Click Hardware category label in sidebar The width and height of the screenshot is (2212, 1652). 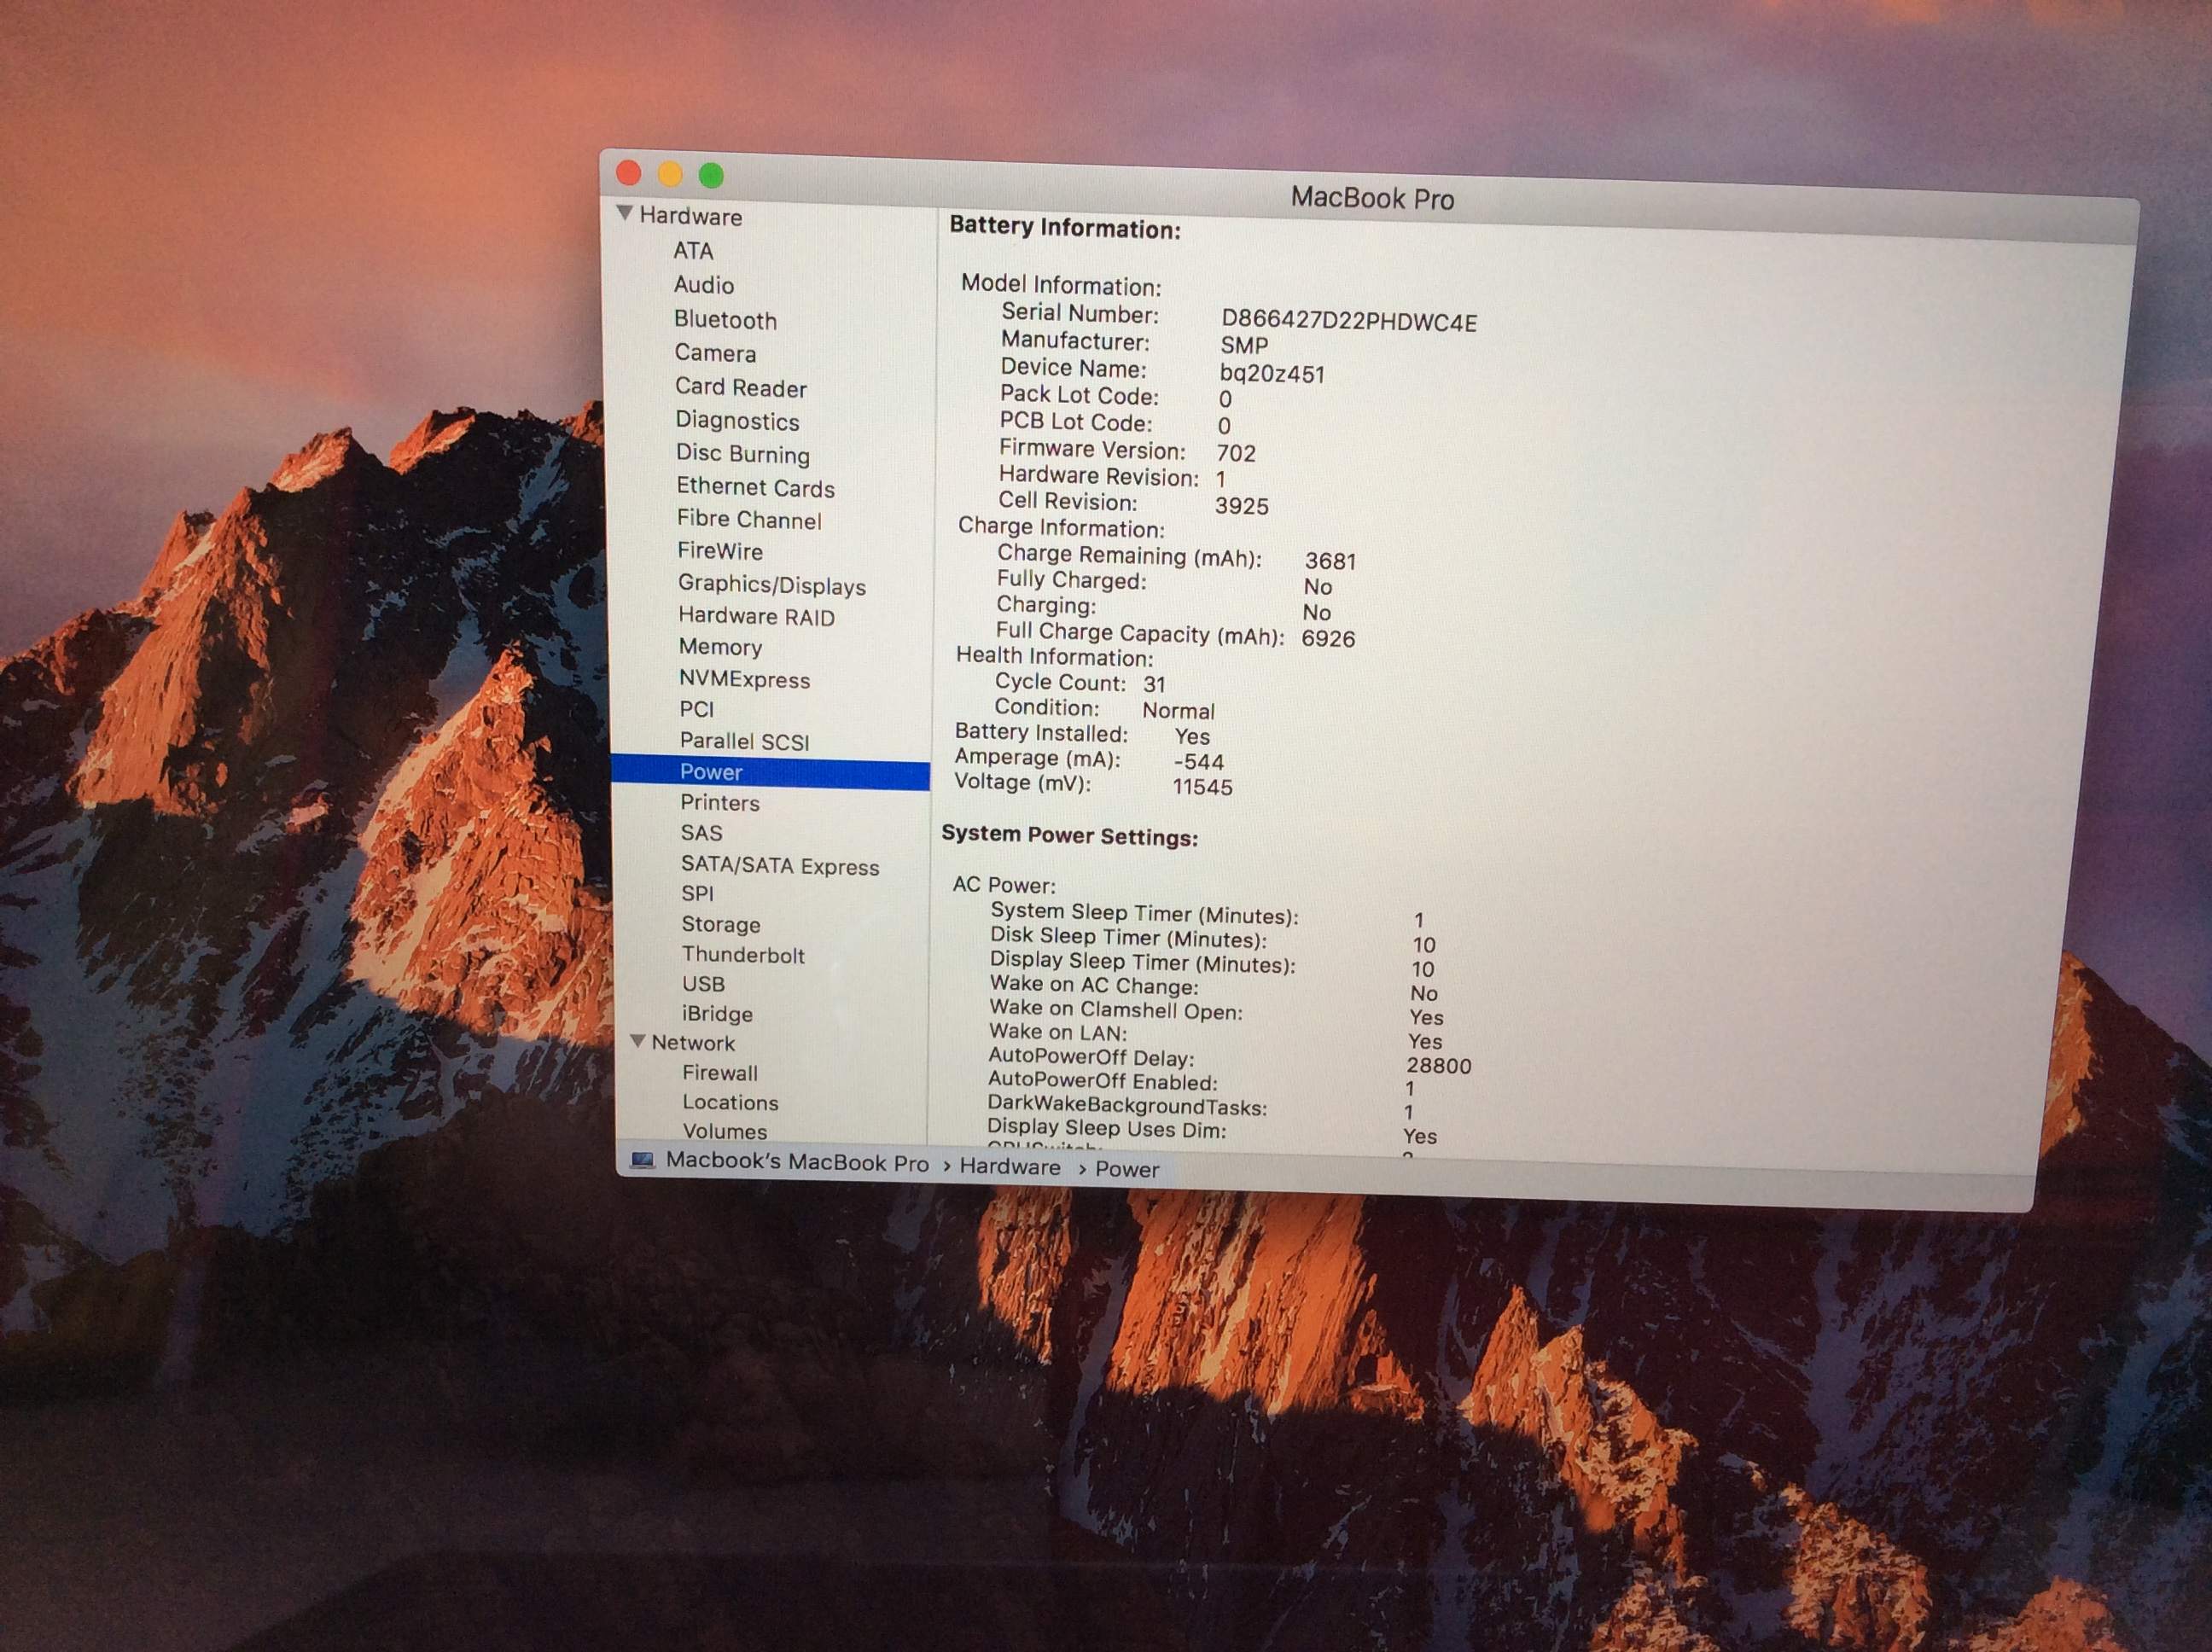[x=691, y=216]
